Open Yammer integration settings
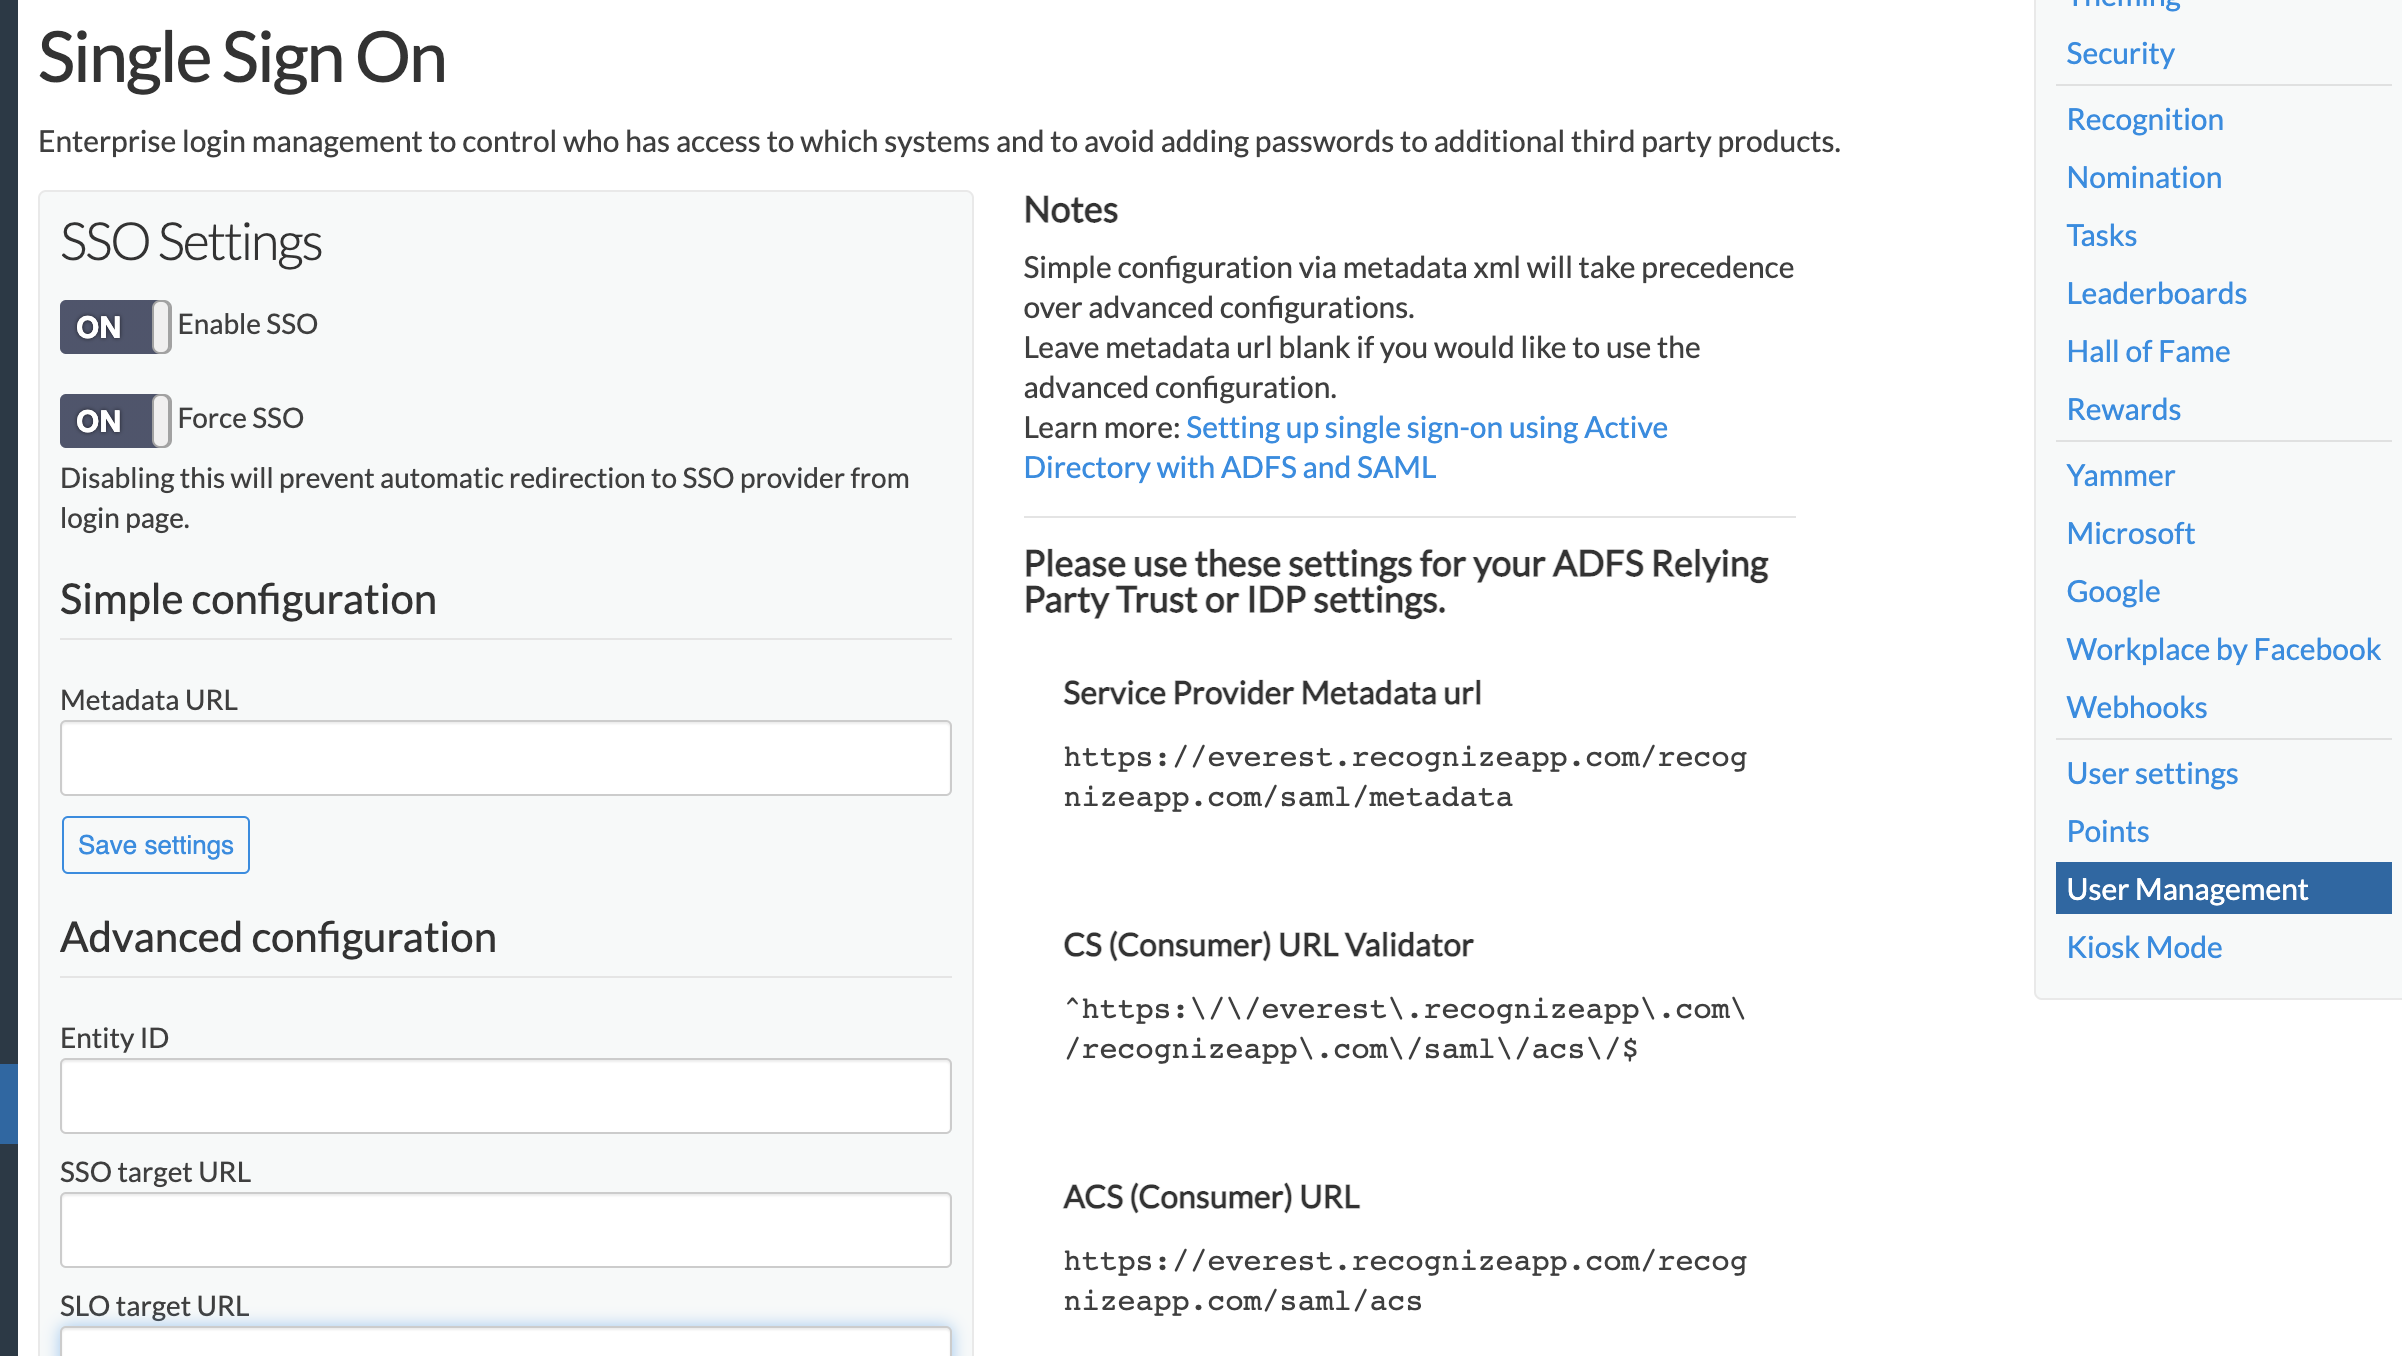 click(x=2120, y=475)
